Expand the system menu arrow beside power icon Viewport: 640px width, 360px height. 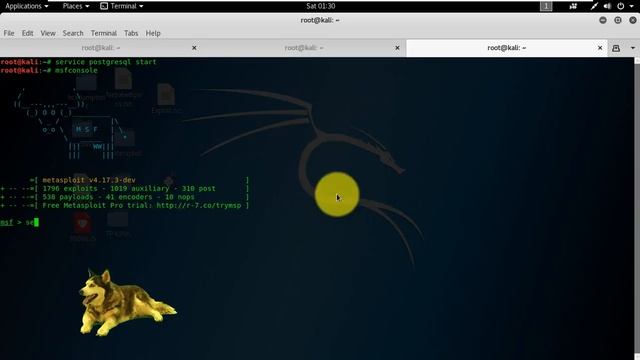click(631, 7)
